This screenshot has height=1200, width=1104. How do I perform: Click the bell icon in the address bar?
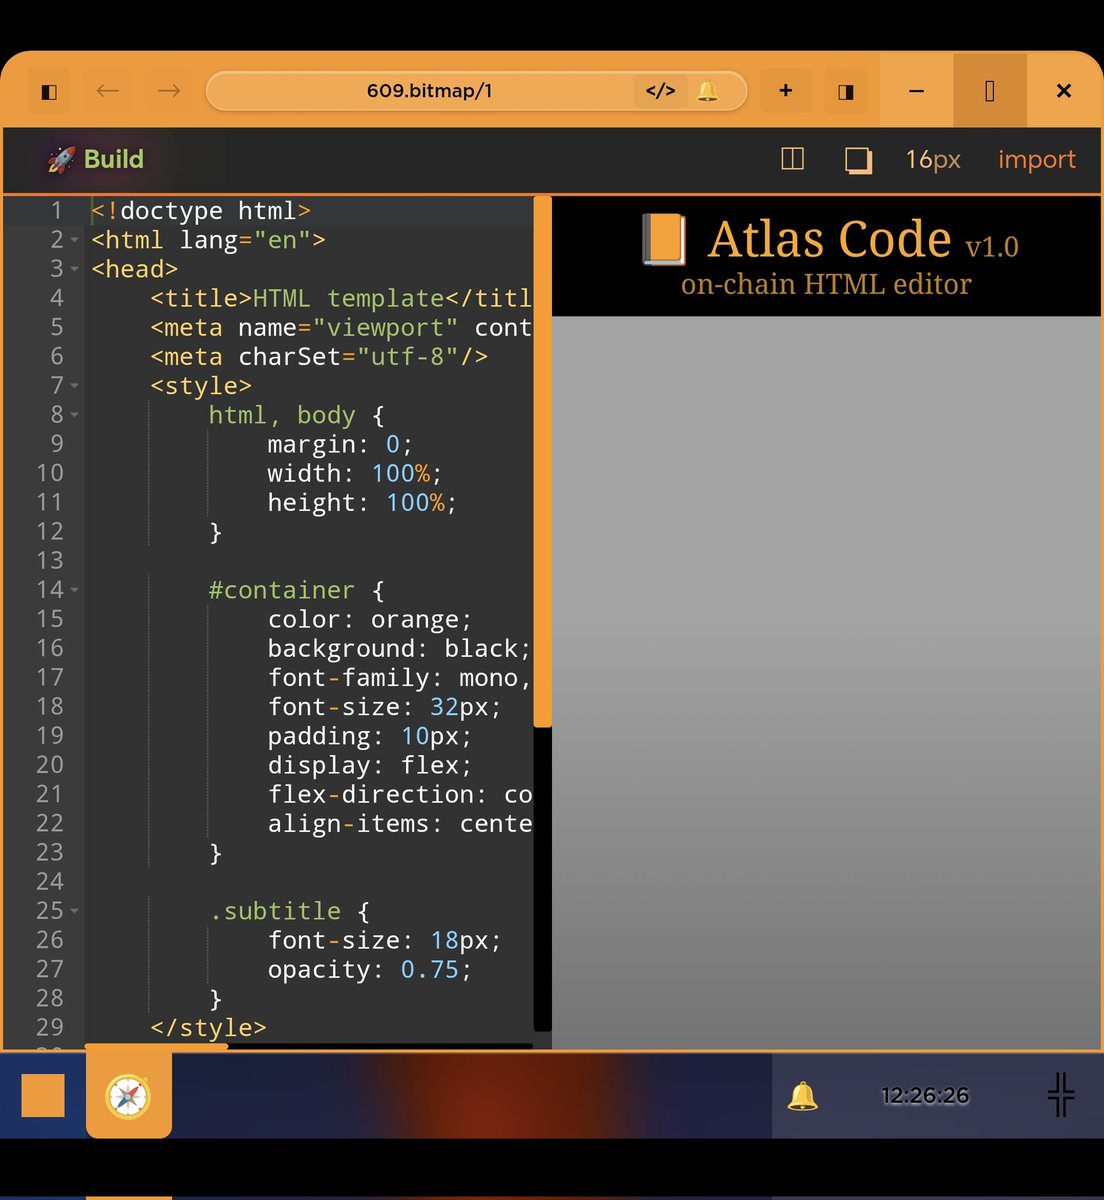click(x=707, y=91)
